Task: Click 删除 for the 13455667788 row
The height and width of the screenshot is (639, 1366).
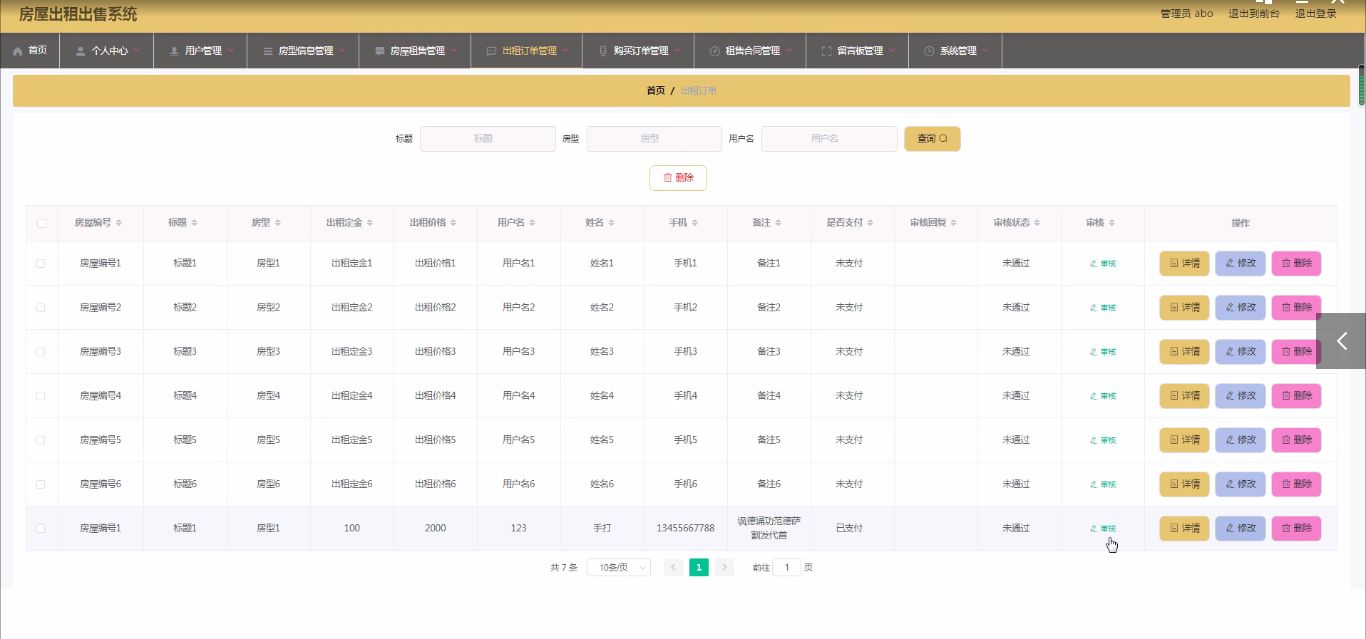Action: (x=1296, y=528)
